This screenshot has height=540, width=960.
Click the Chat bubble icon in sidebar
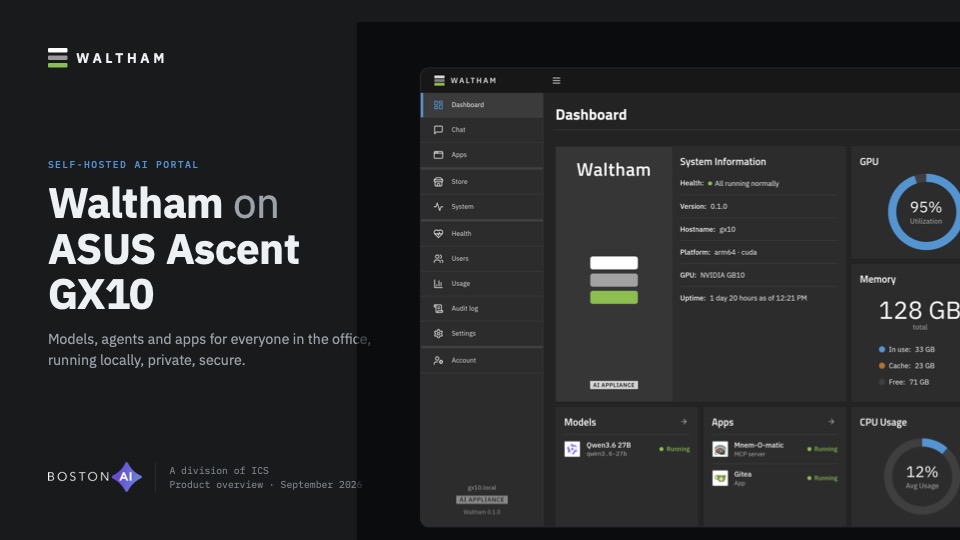pyautogui.click(x=438, y=130)
